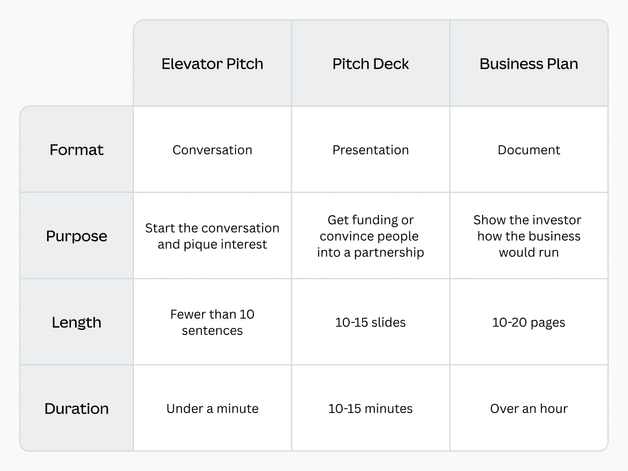This screenshot has width=628, height=471.
Task: Select the '10-15 slides' cell
Action: [370, 322]
